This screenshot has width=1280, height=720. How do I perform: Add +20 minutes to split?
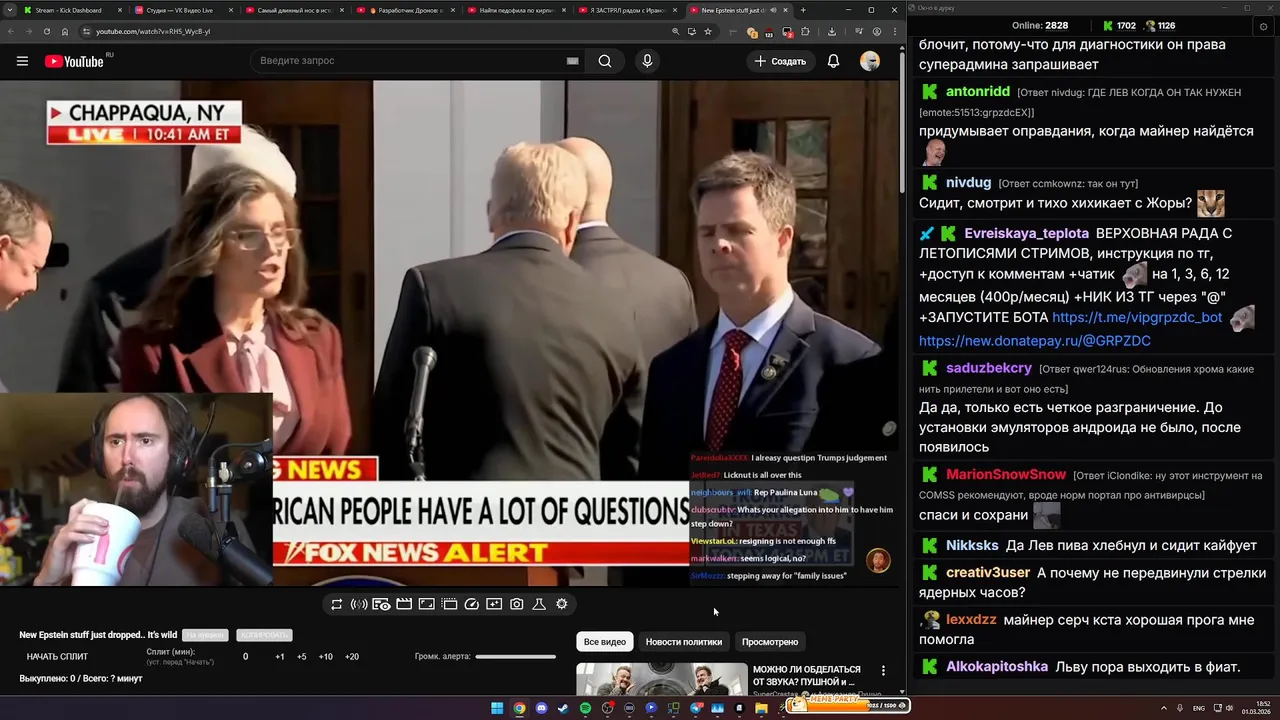pos(351,657)
